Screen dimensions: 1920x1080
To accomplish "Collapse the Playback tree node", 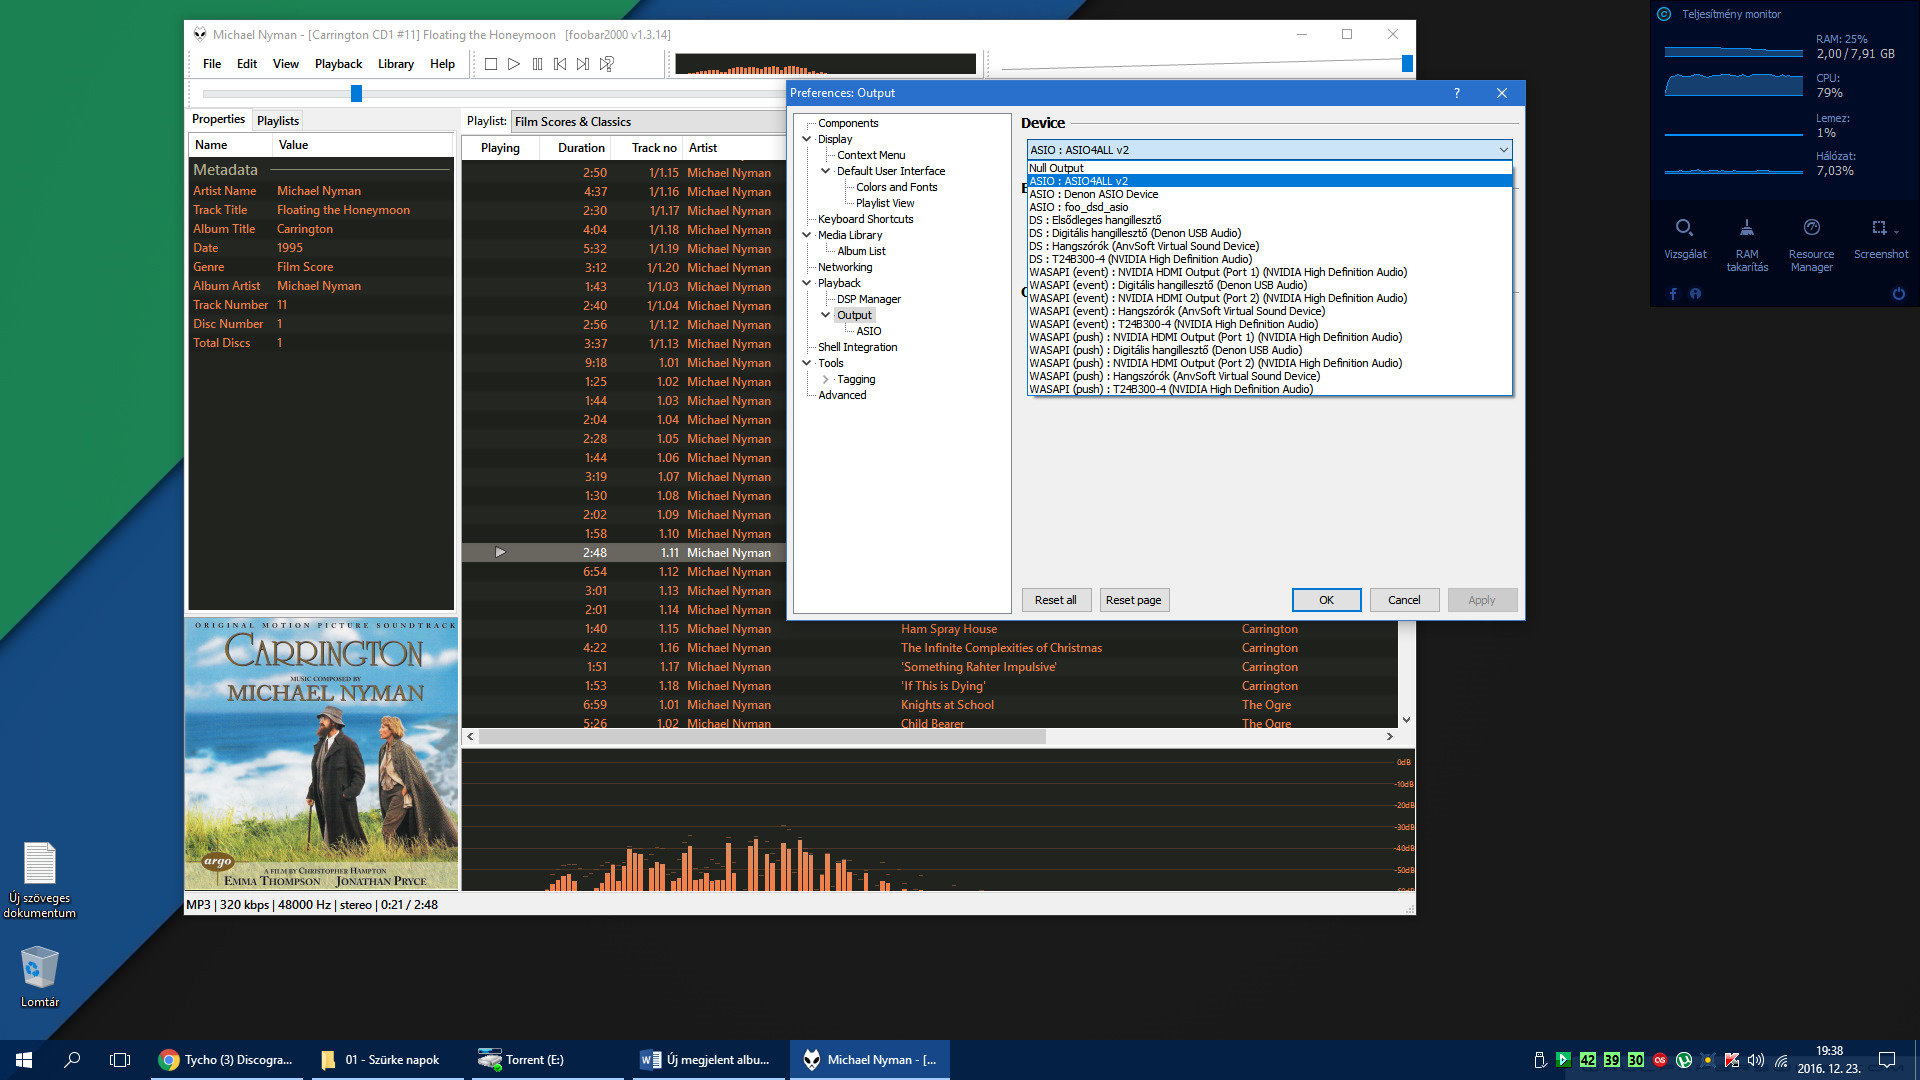I will (807, 283).
